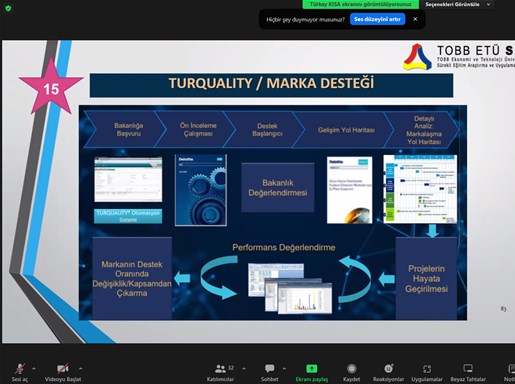Expand the arrow next to Sohbet
This screenshot has width=515, height=384.
coord(284,369)
